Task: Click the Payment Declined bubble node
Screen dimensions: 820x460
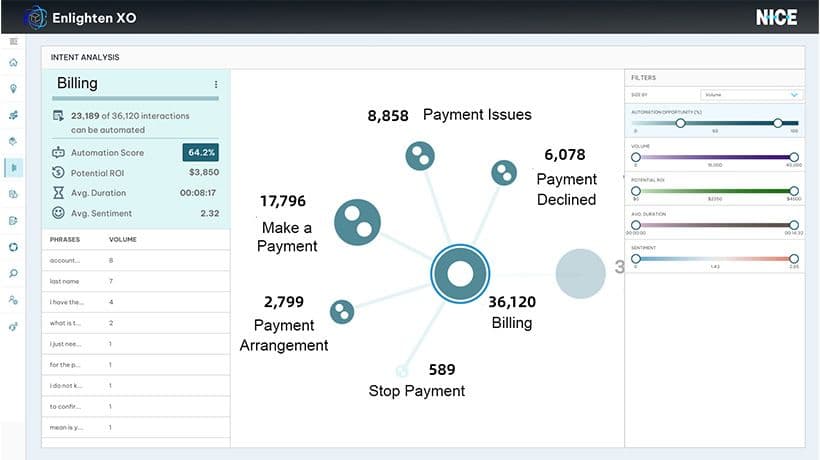Action: 504,173
